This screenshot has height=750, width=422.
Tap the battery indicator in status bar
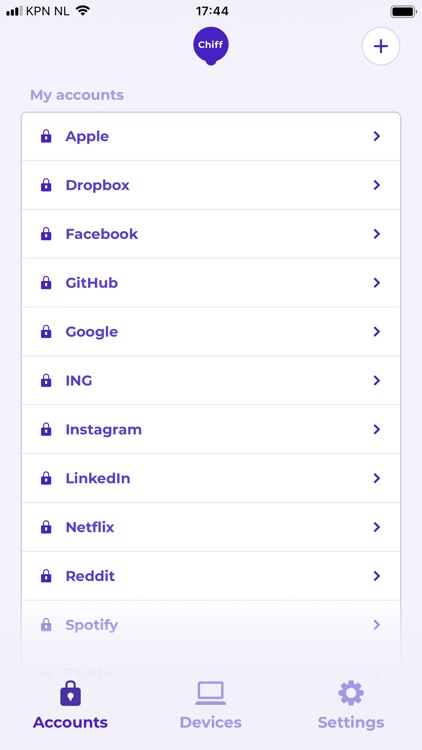point(403,11)
